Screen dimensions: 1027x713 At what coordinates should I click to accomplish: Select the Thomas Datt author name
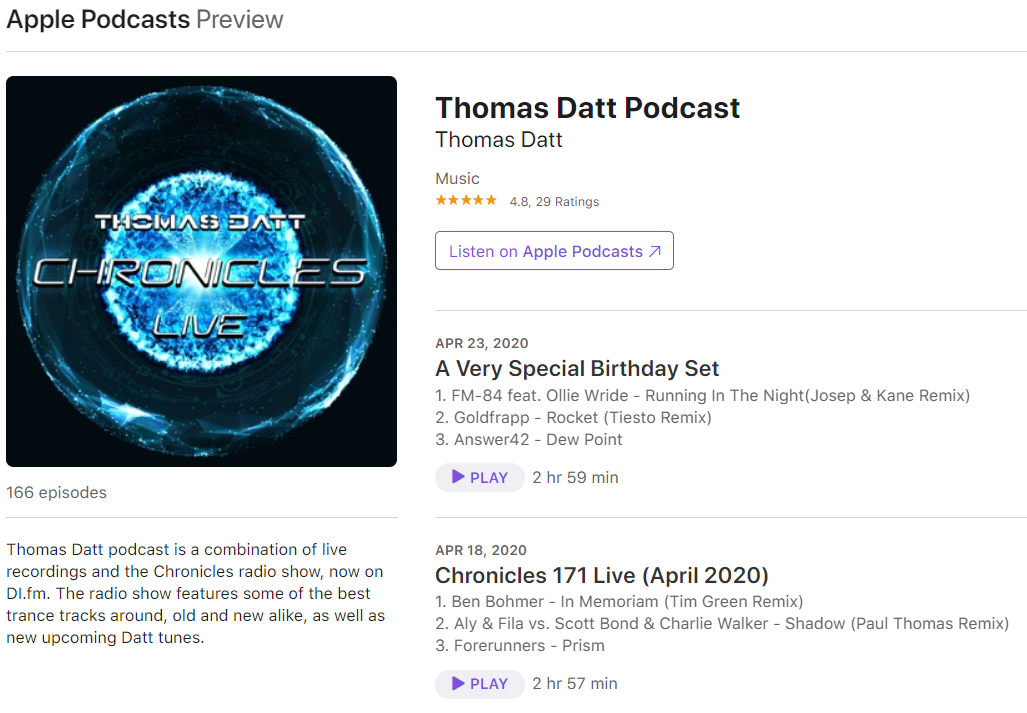pos(498,139)
